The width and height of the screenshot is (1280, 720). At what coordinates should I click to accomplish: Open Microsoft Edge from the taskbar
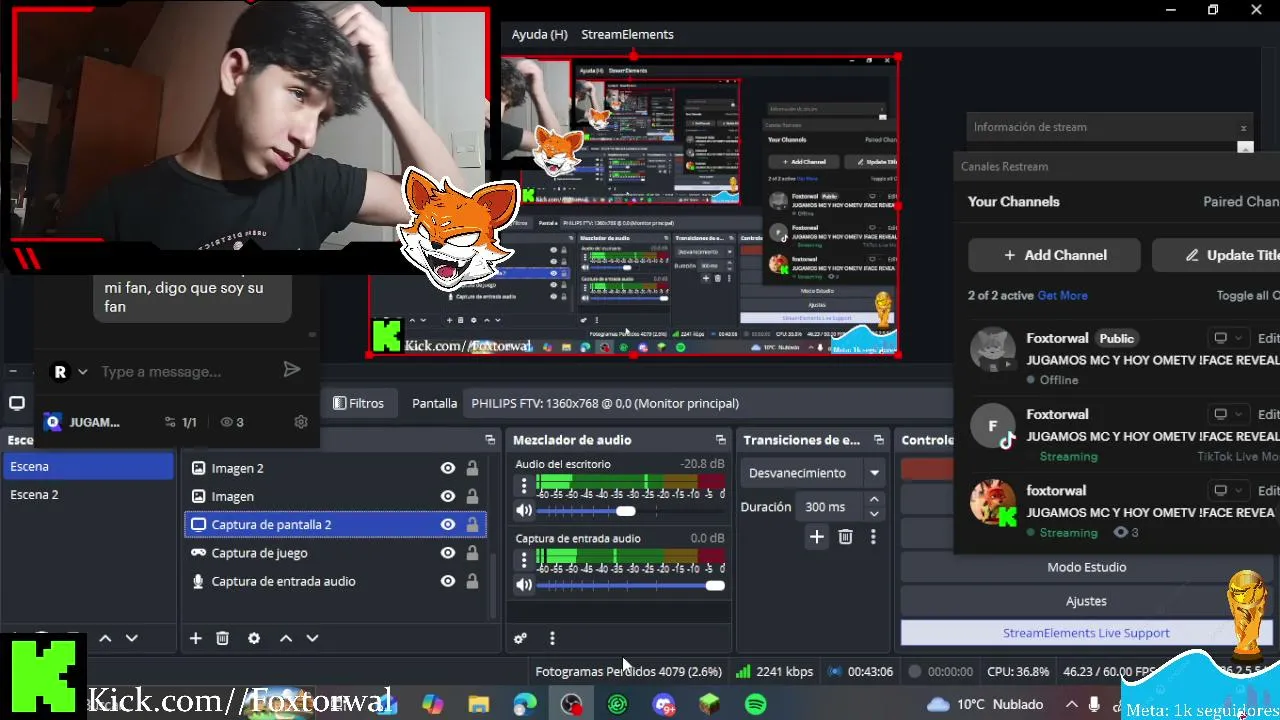point(525,705)
